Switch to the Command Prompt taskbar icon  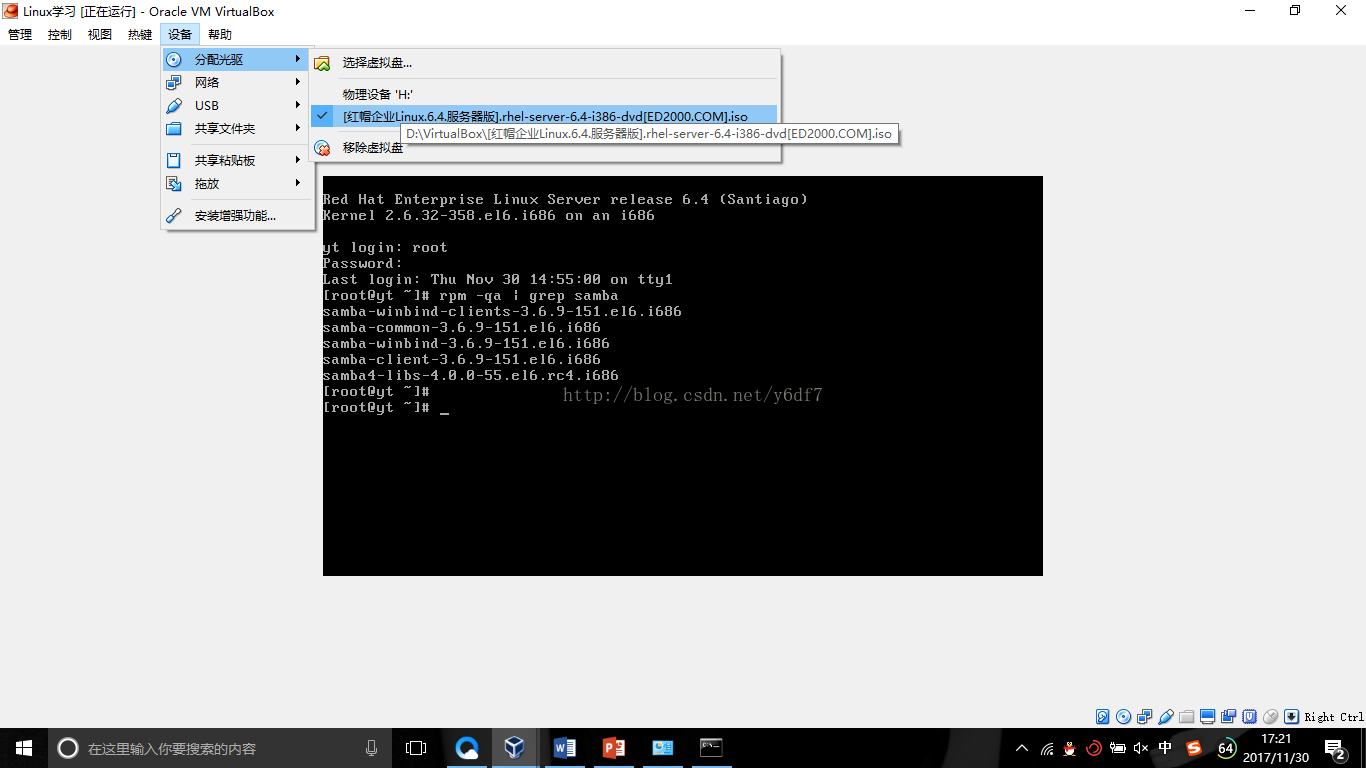coord(711,748)
